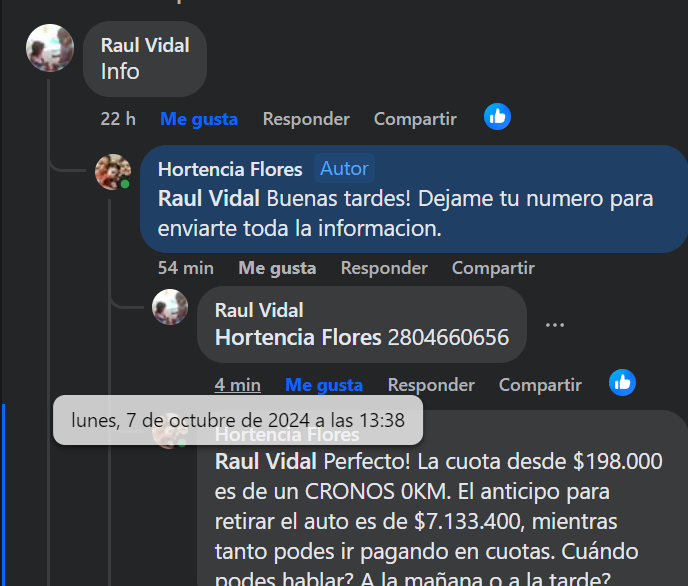Click the thumbs-up reaction beside the phone number comment
688x586 pixels.
(x=622, y=382)
